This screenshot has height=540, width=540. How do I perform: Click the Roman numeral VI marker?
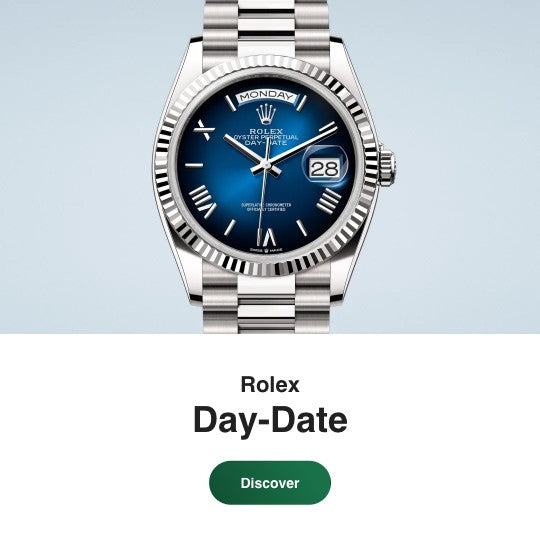point(267,237)
